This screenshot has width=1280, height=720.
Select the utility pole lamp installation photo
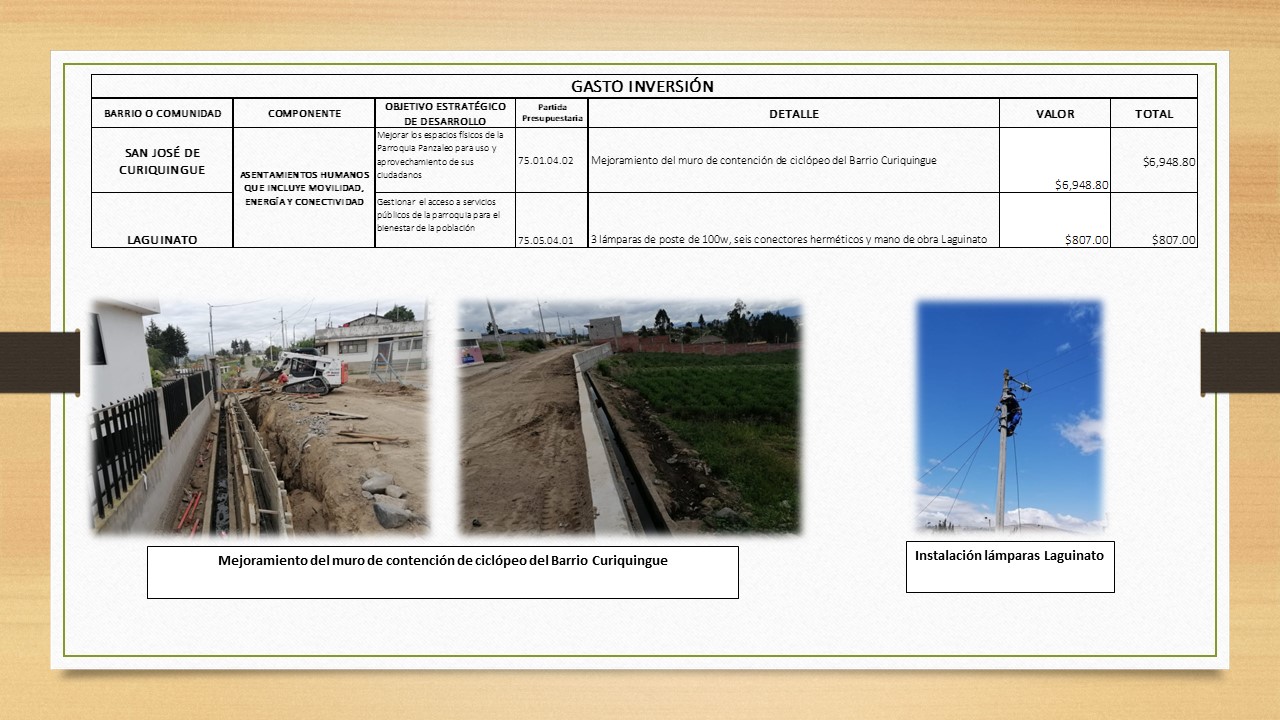(1009, 415)
